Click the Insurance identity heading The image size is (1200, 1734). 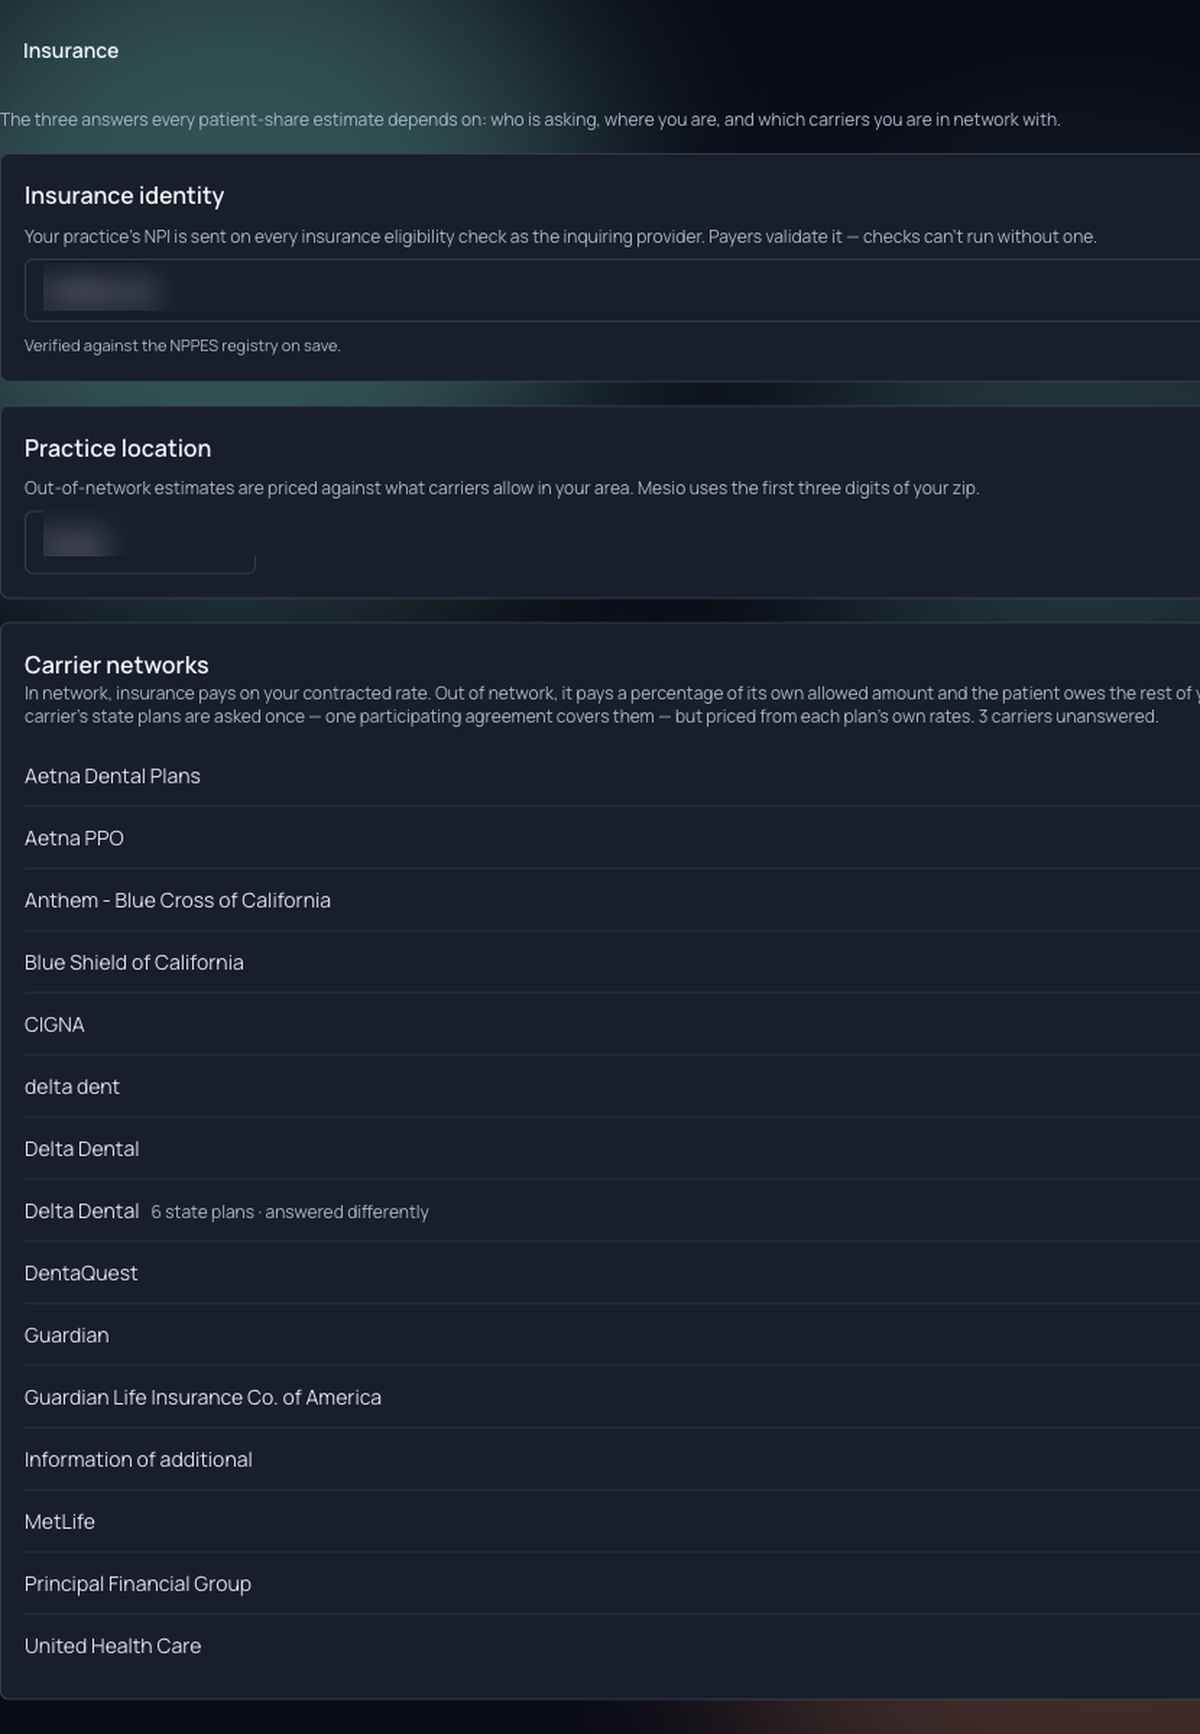[124, 196]
